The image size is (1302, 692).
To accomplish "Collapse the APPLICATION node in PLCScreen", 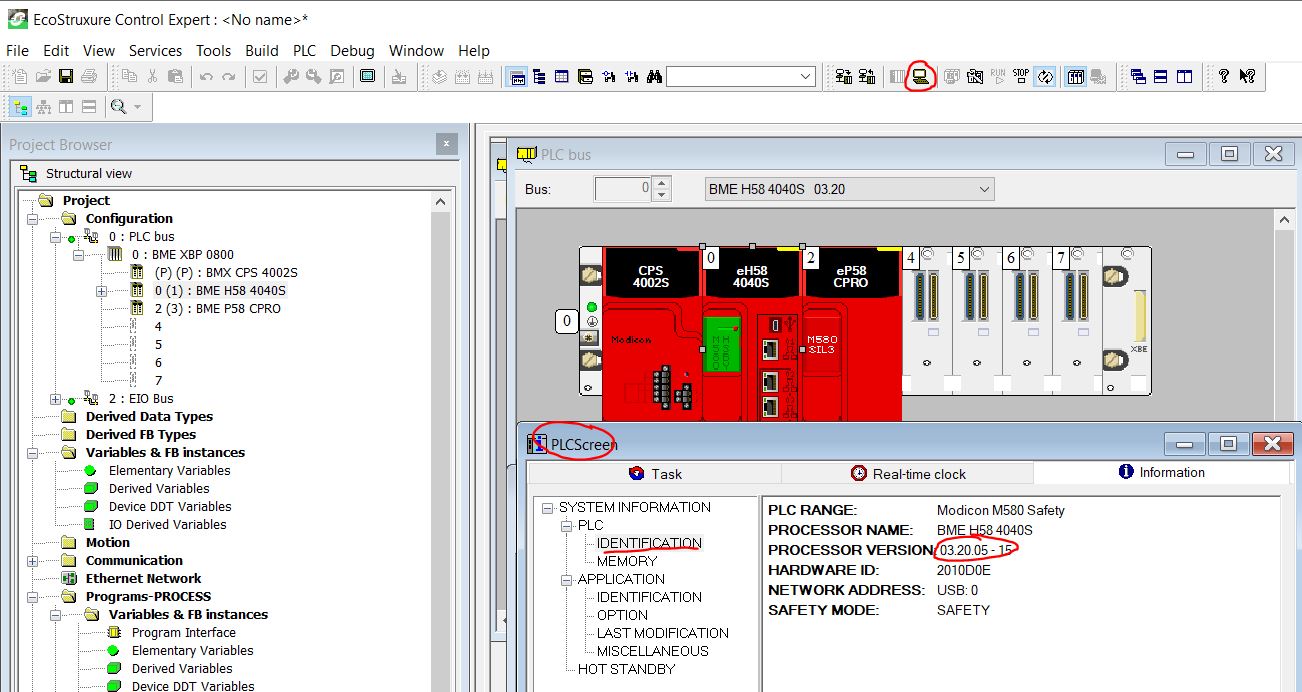I will [566, 579].
